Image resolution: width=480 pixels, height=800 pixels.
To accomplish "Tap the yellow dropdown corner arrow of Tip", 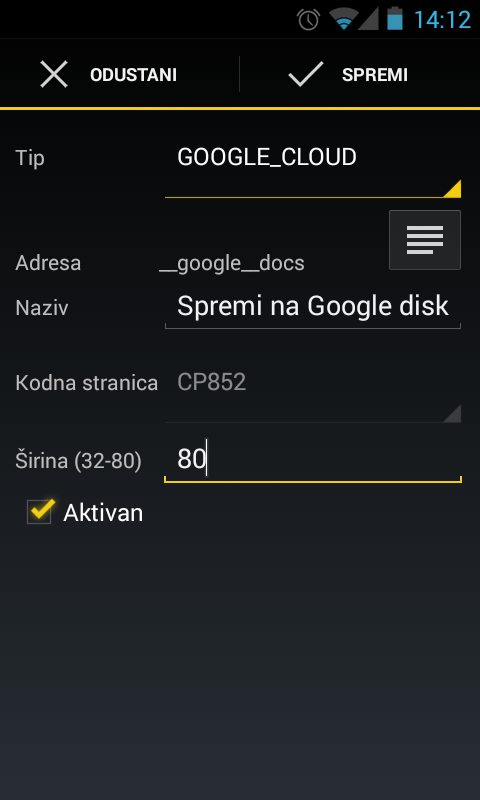I will coord(452,188).
